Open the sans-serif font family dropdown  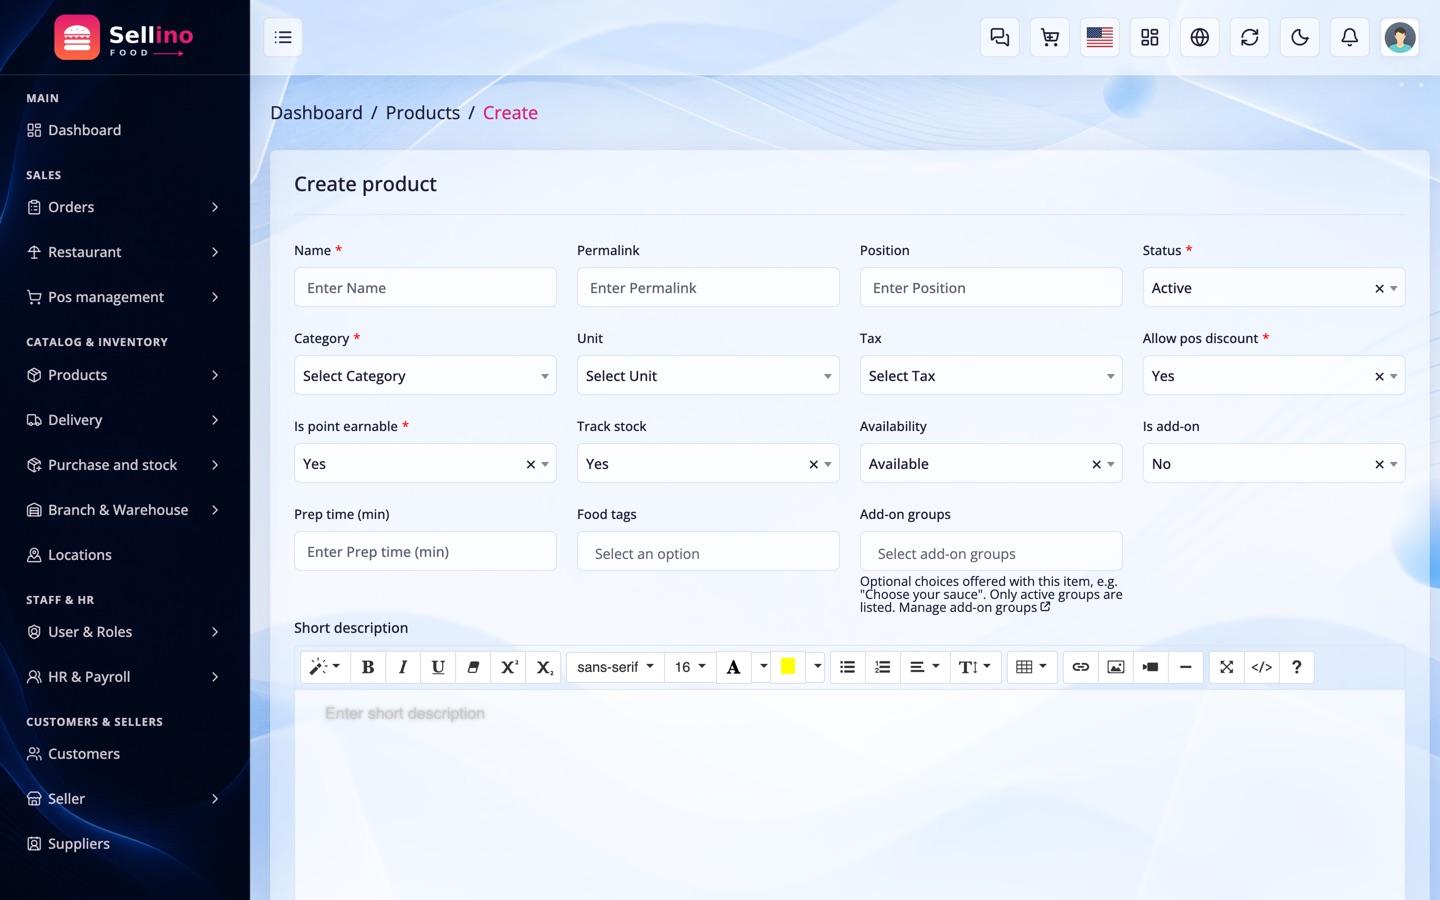pos(615,667)
